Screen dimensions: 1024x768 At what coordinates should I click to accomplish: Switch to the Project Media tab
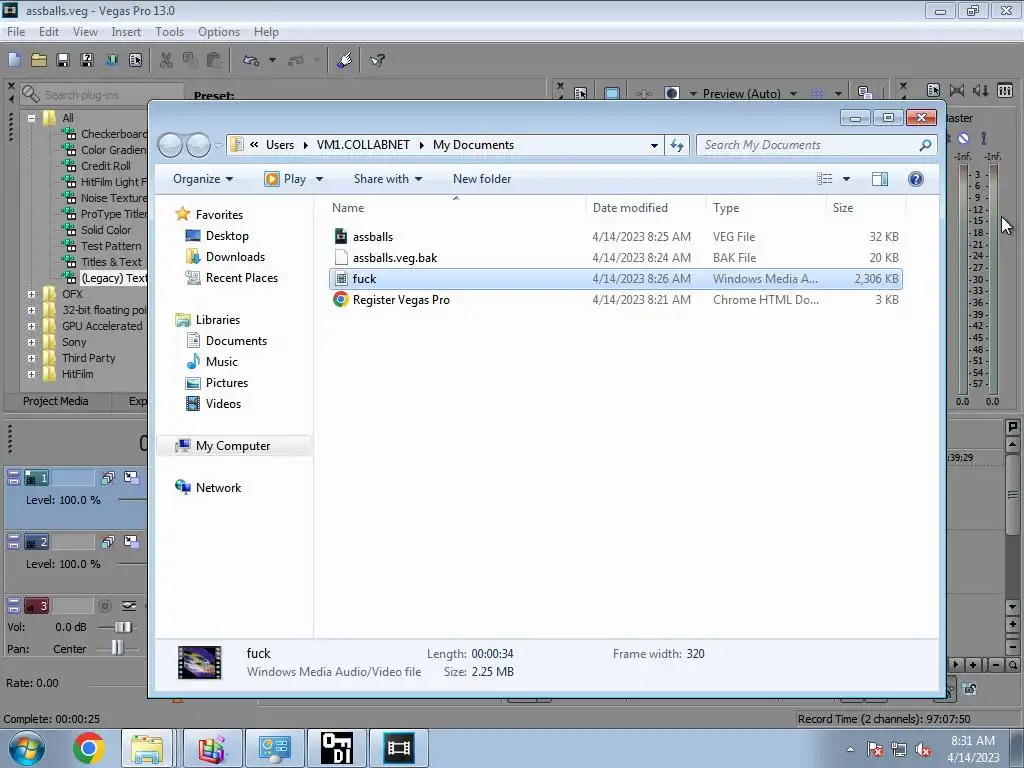56,401
